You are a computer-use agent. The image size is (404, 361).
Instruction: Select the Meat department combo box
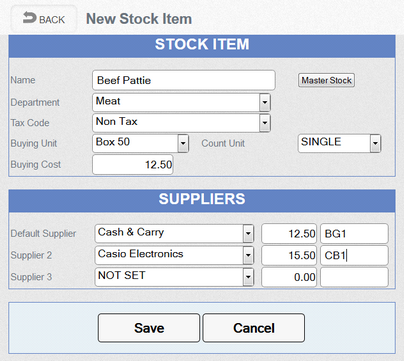point(181,102)
